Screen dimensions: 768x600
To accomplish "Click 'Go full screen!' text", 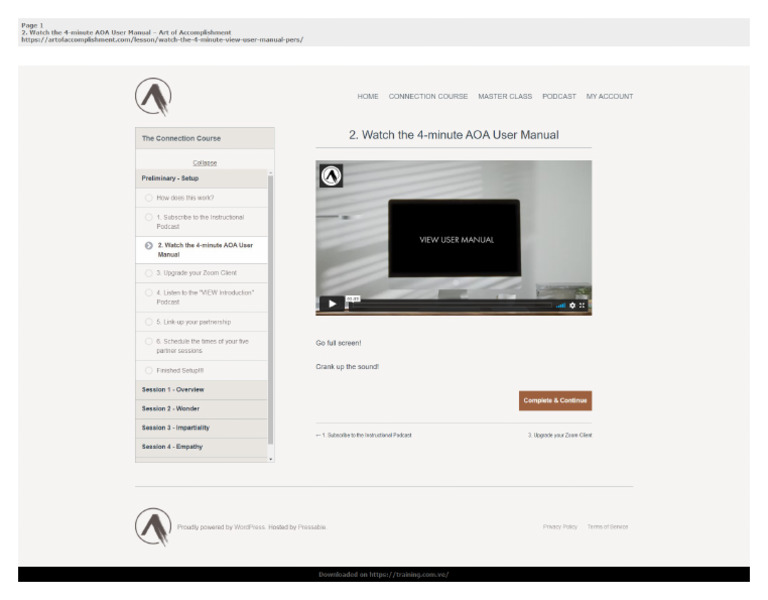I will point(338,343).
